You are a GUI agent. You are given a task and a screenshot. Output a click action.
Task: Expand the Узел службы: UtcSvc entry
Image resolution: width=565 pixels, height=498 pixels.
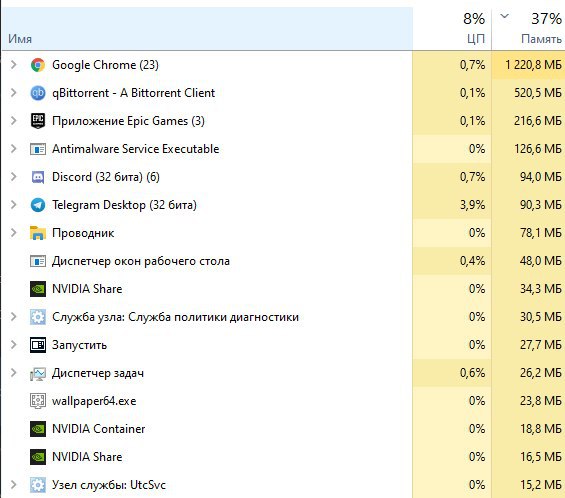(x=14, y=485)
